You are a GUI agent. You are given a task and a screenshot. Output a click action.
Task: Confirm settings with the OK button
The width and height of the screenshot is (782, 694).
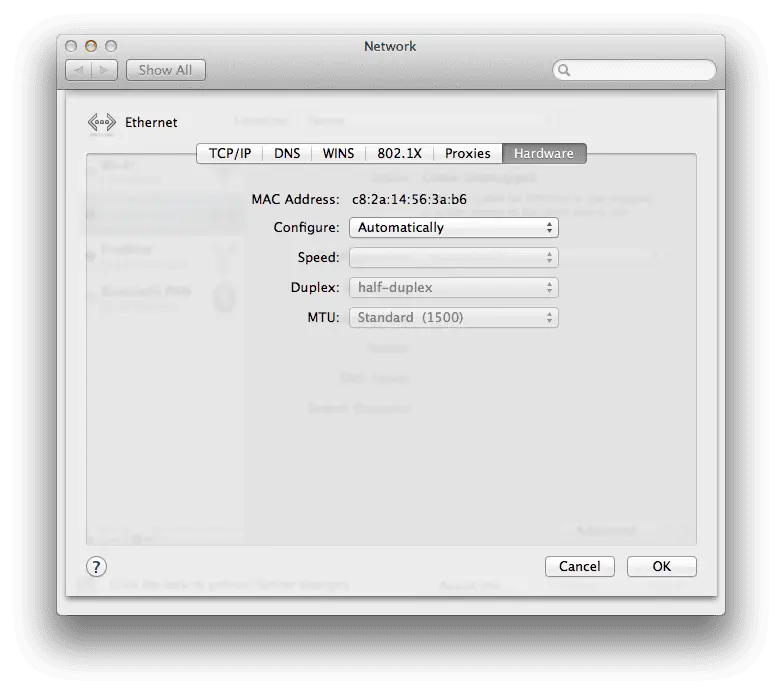click(661, 566)
